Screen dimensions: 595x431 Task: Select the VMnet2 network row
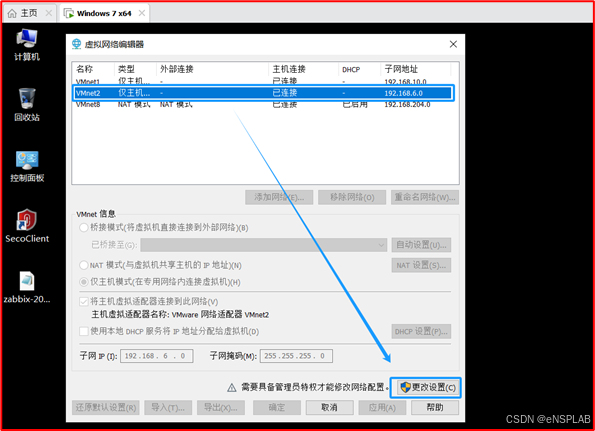click(x=263, y=93)
